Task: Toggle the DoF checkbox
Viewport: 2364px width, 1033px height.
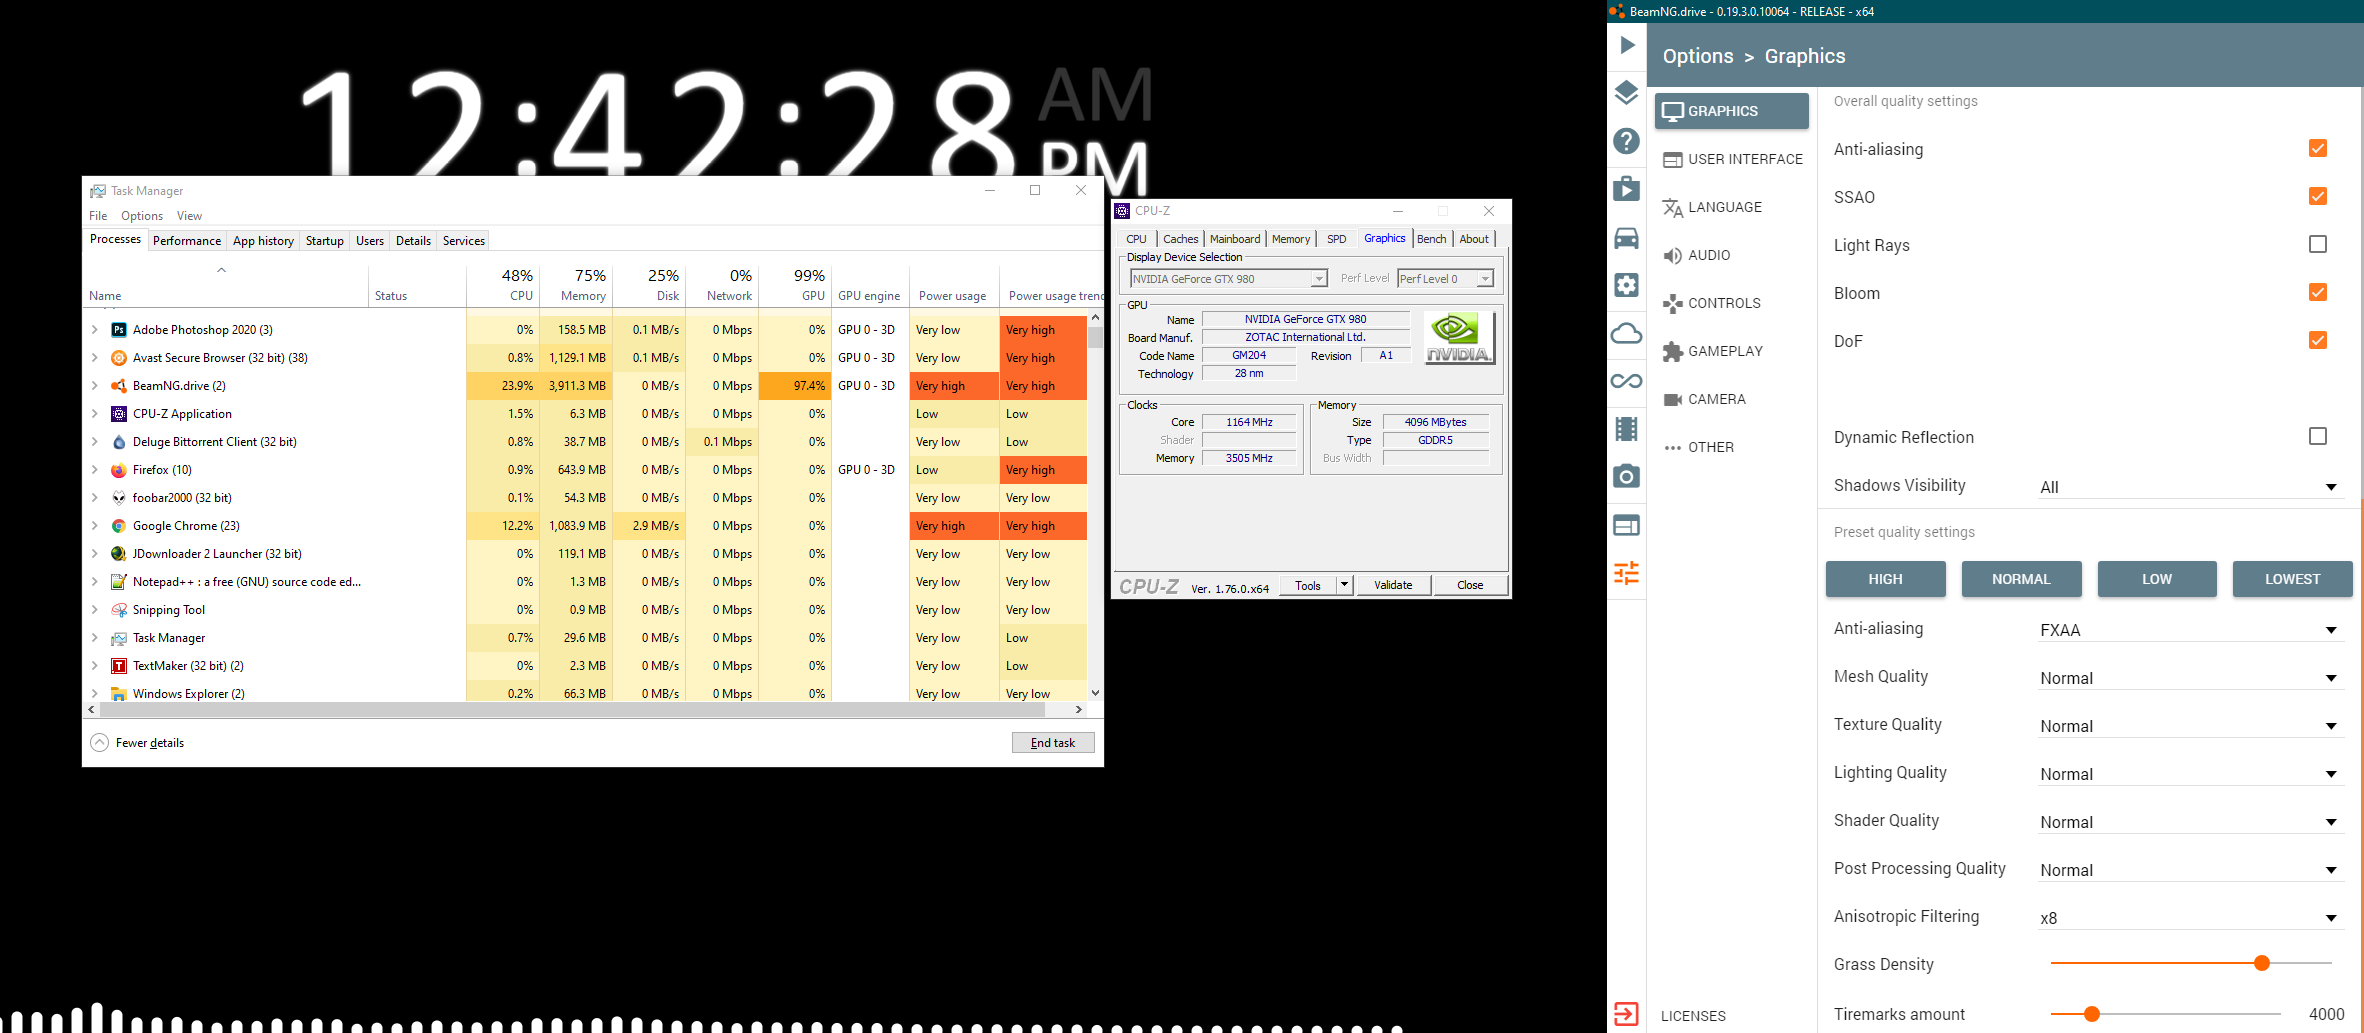Action: 2318,341
